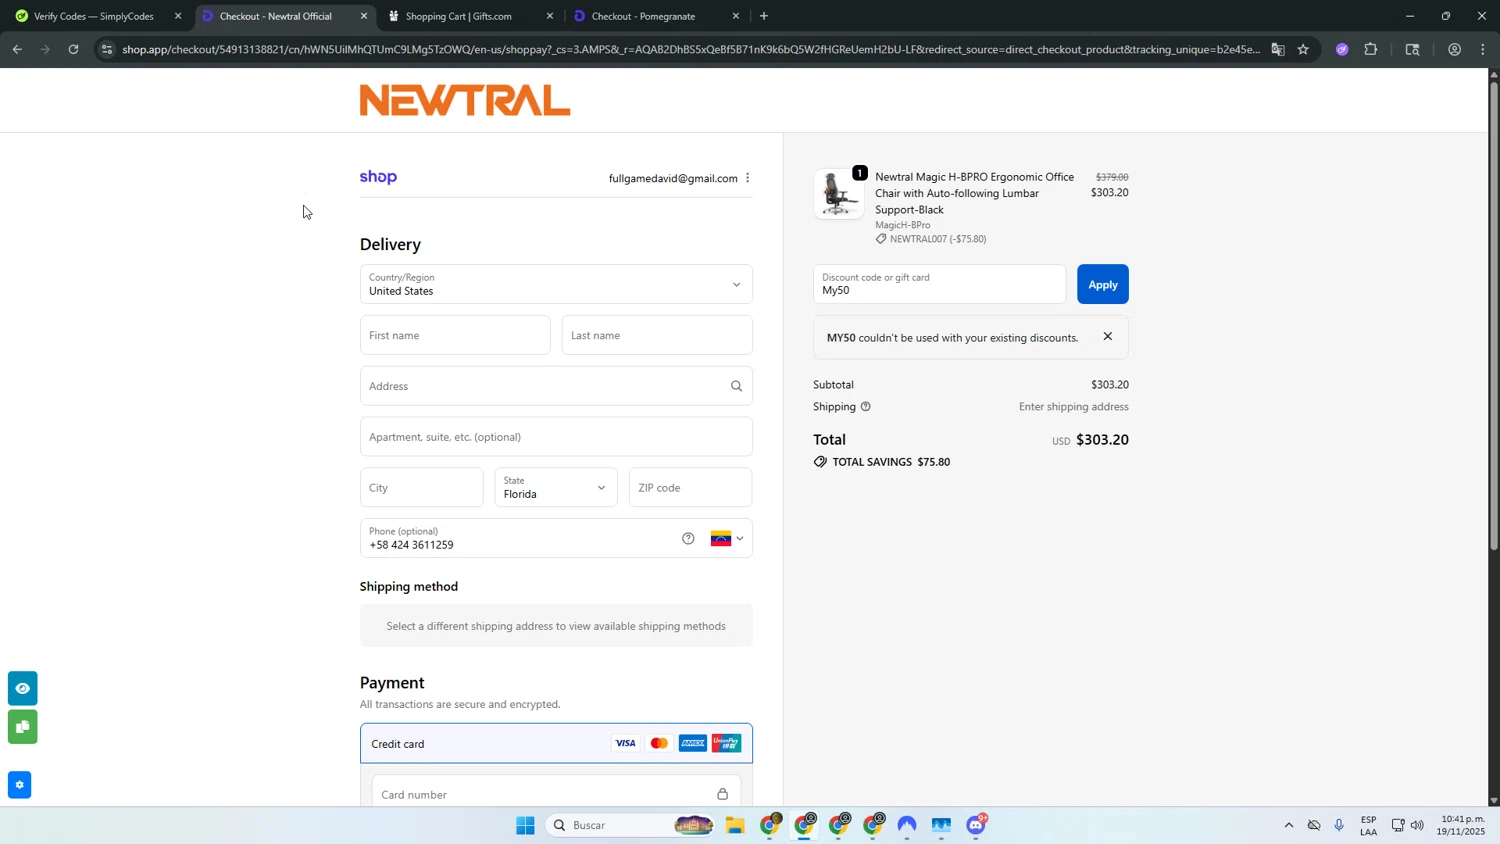Click the Shop logo
Image resolution: width=1500 pixels, height=844 pixels.
tap(378, 177)
